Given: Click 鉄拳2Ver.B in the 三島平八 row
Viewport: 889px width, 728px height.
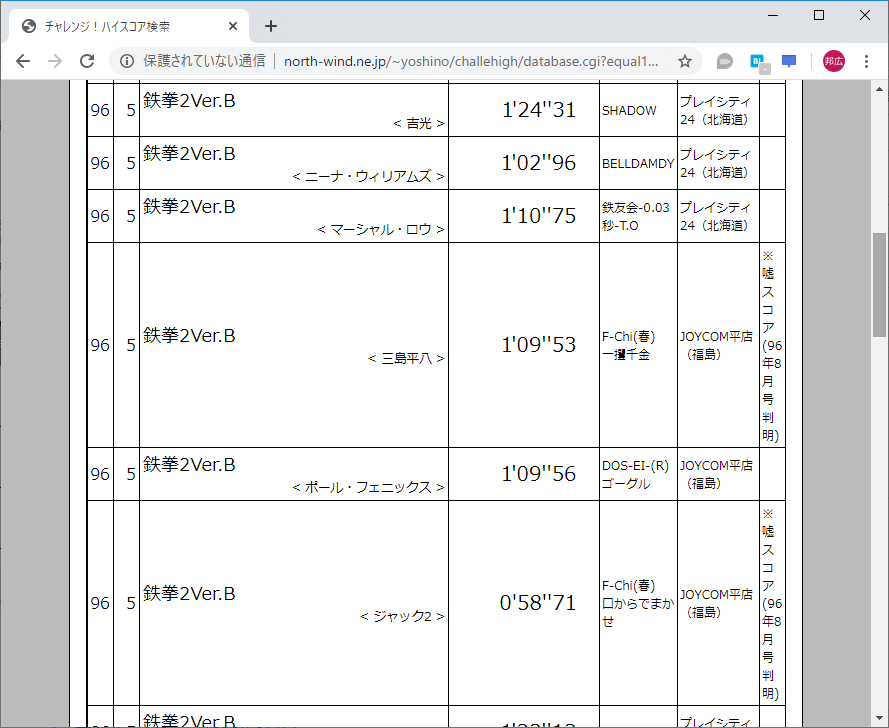Looking at the screenshot, I should point(189,336).
